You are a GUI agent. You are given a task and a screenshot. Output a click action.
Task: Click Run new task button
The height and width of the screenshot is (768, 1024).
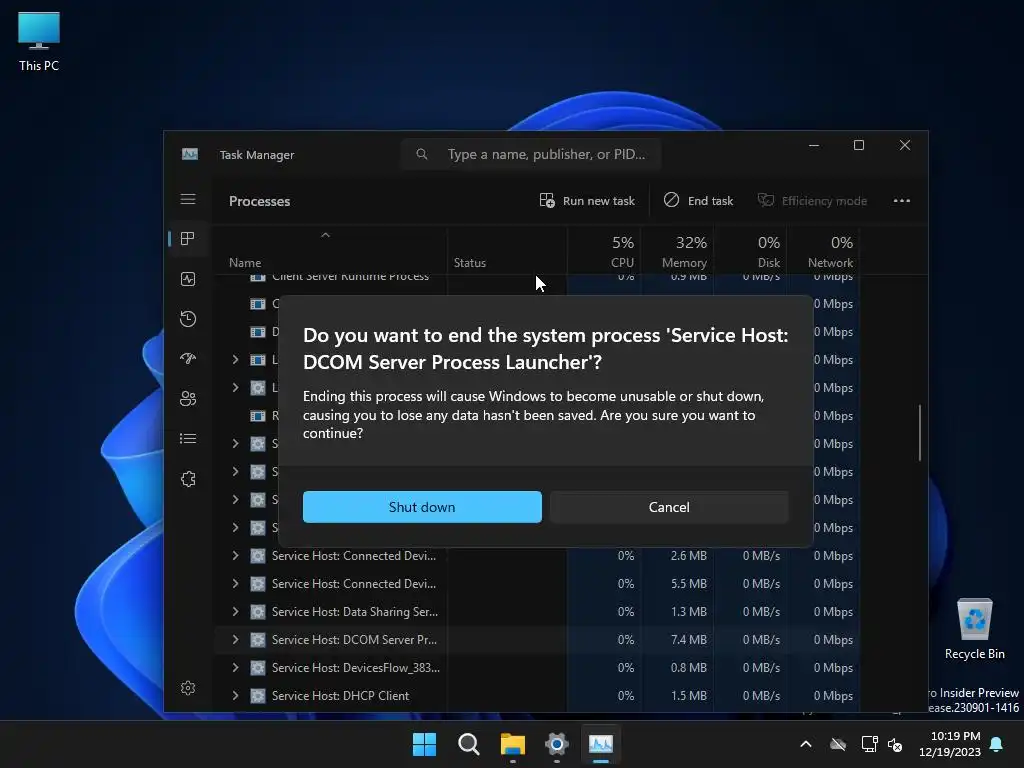tap(587, 200)
